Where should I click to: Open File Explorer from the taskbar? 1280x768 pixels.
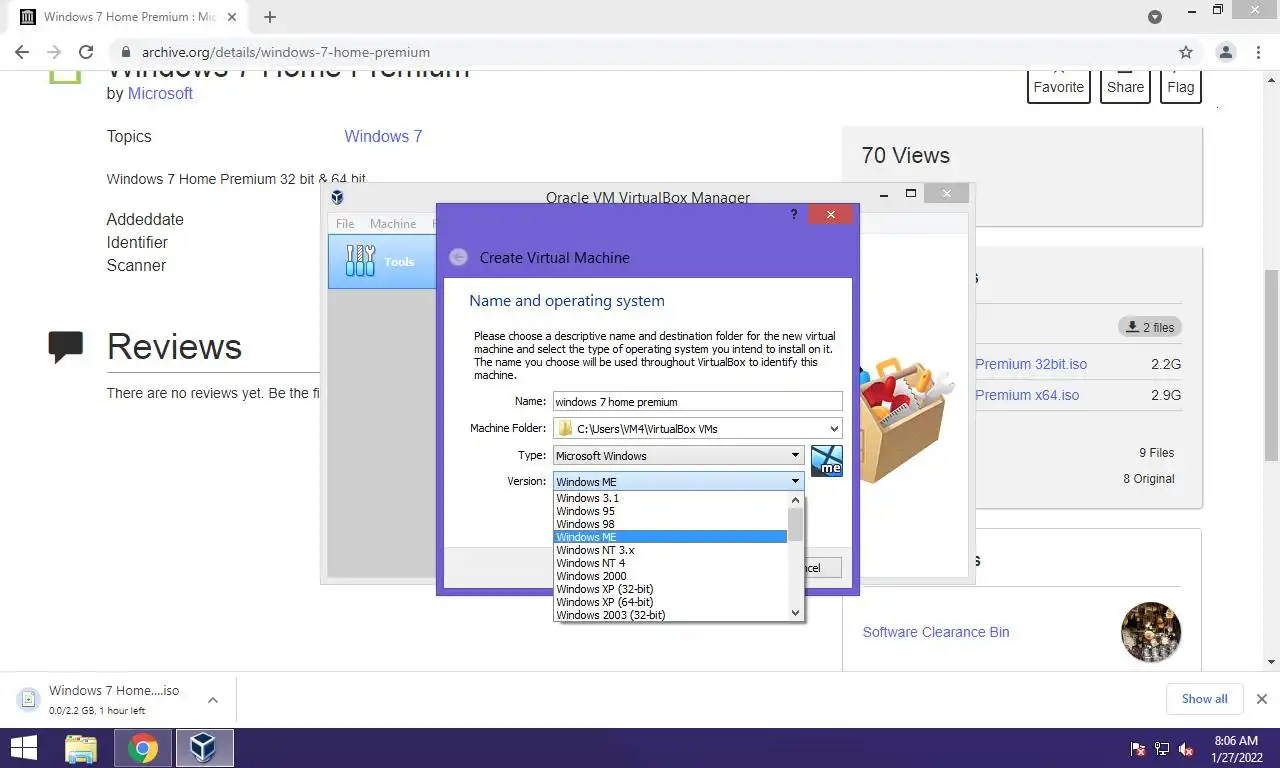[x=81, y=748]
